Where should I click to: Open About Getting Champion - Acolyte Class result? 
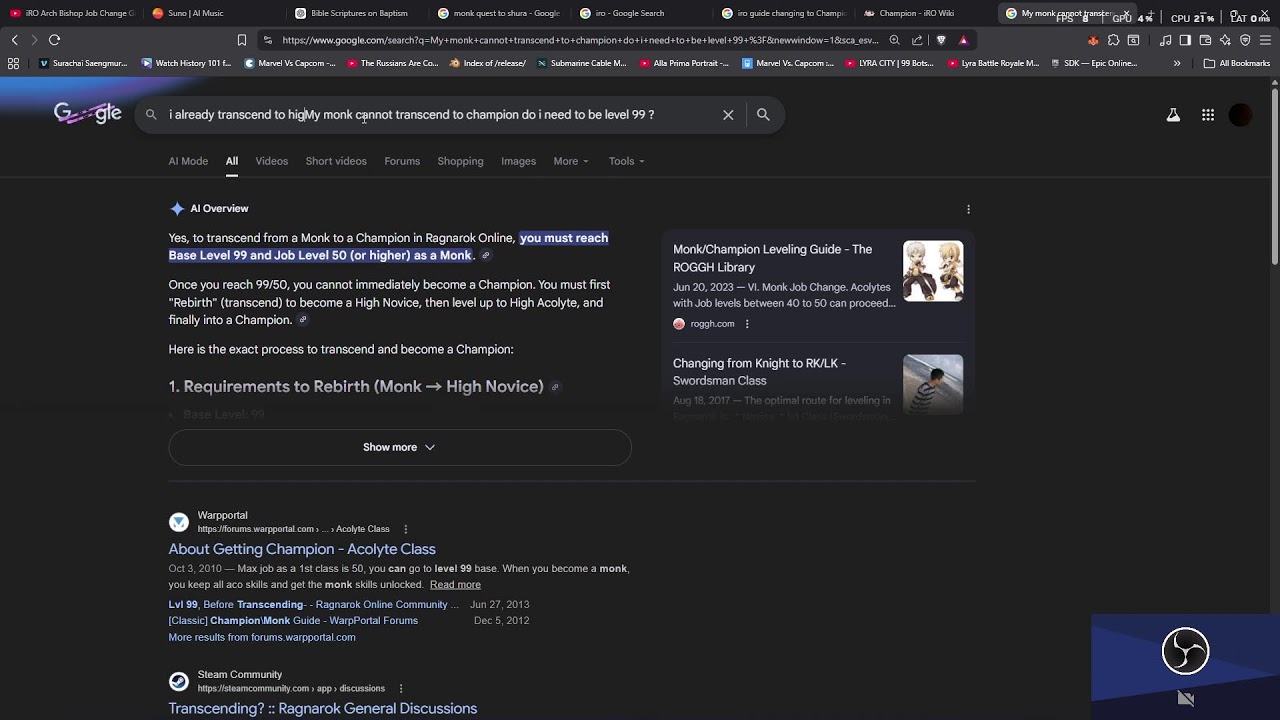click(302, 549)
